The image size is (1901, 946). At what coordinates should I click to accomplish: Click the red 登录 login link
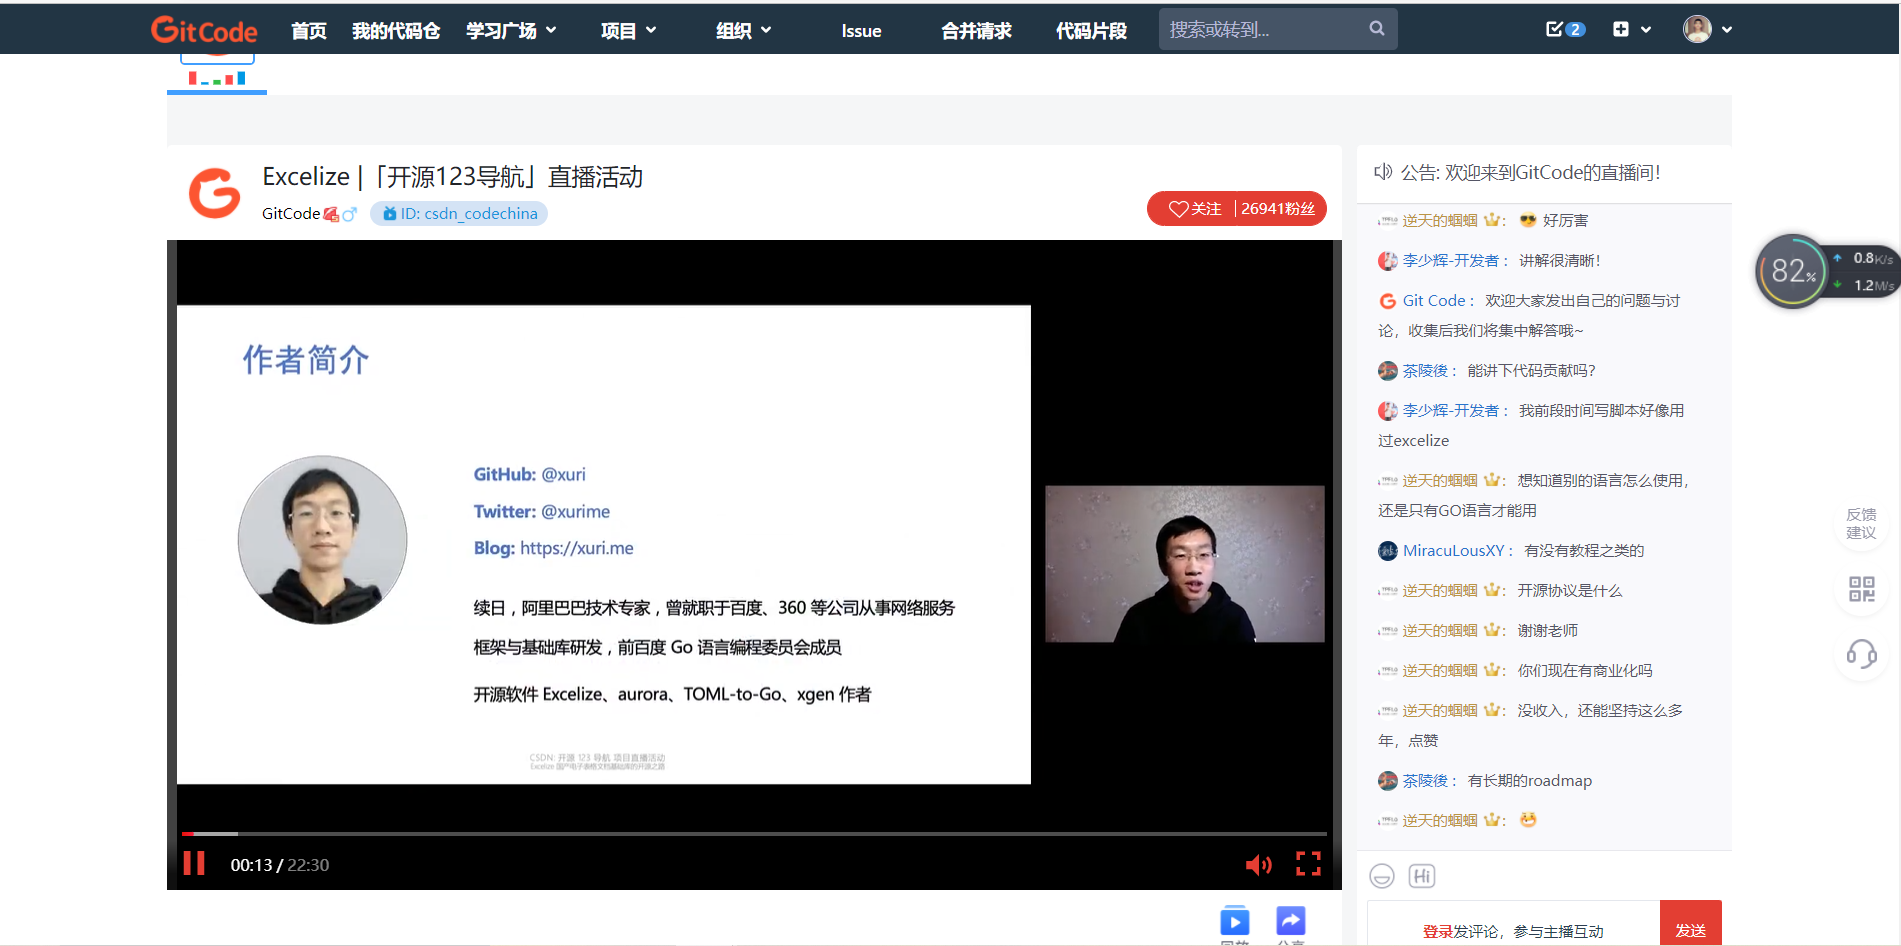[1438, 932]
